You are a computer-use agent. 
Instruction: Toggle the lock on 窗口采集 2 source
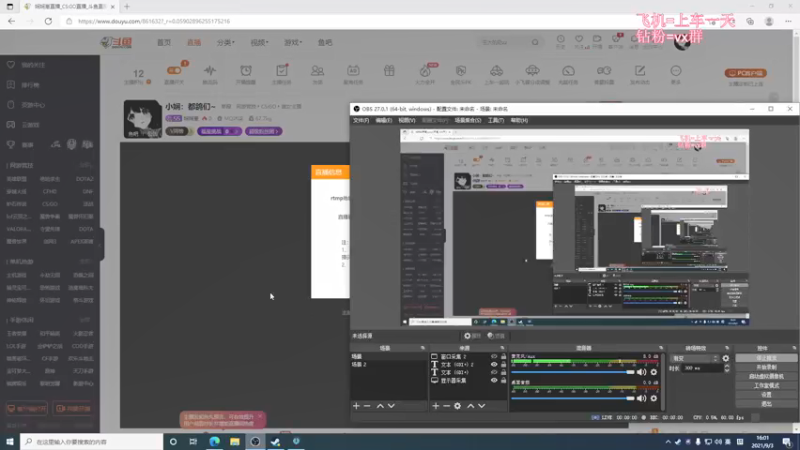click(503, 357)
